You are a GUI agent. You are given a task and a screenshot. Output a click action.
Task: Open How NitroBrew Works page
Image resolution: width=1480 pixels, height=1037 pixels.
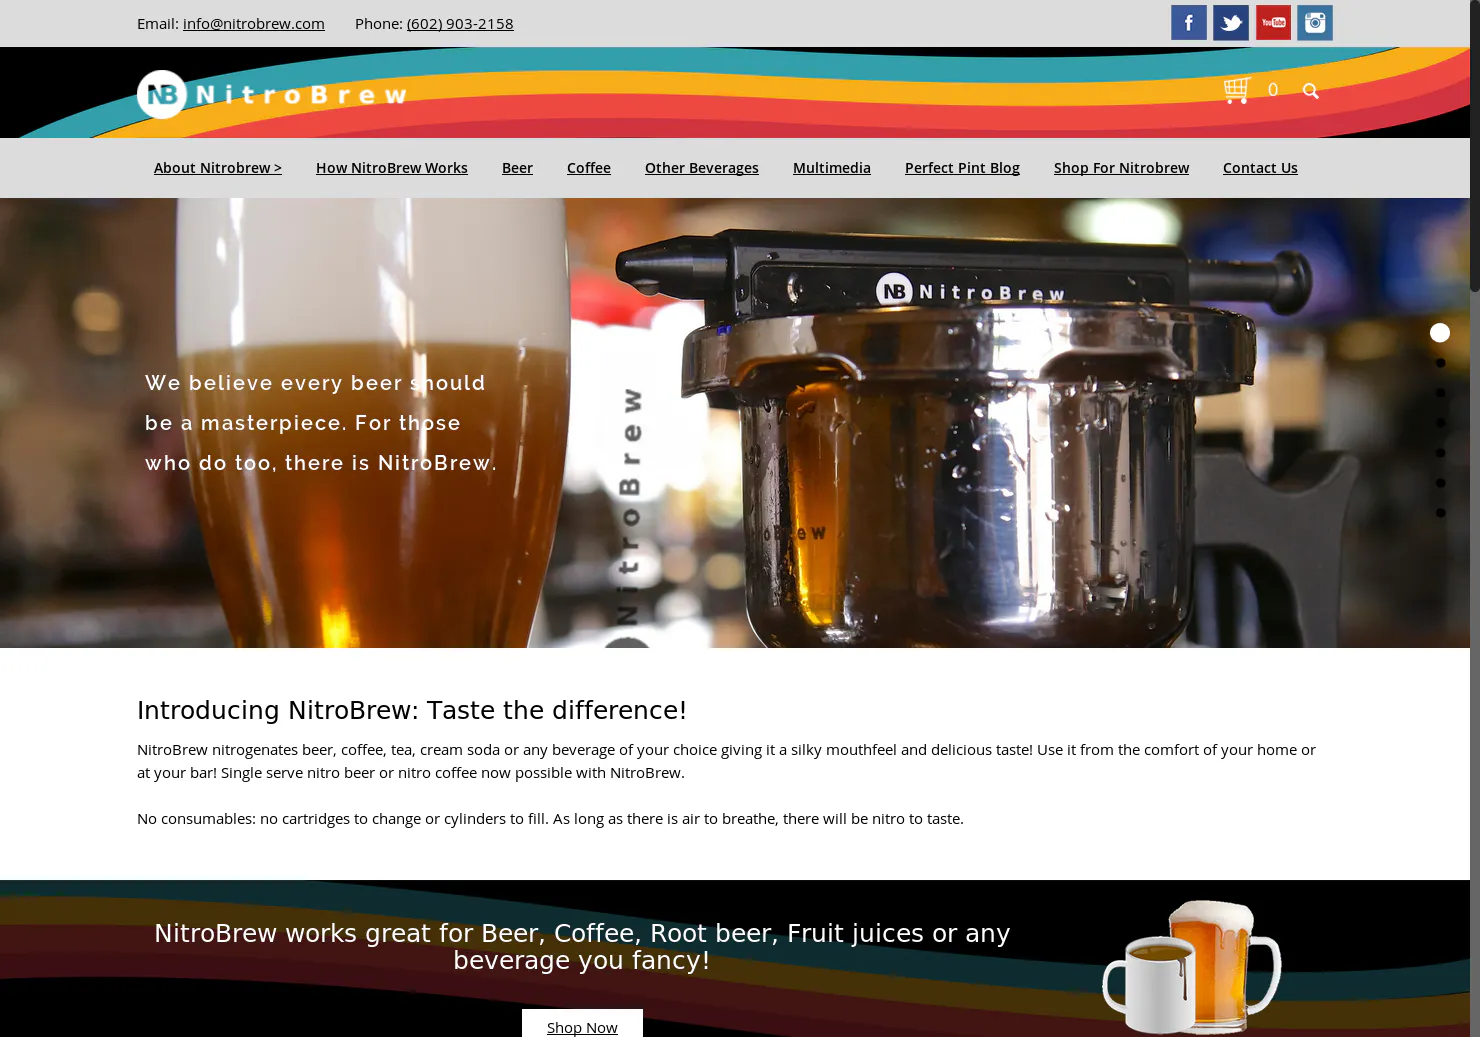tap(392, 168)
